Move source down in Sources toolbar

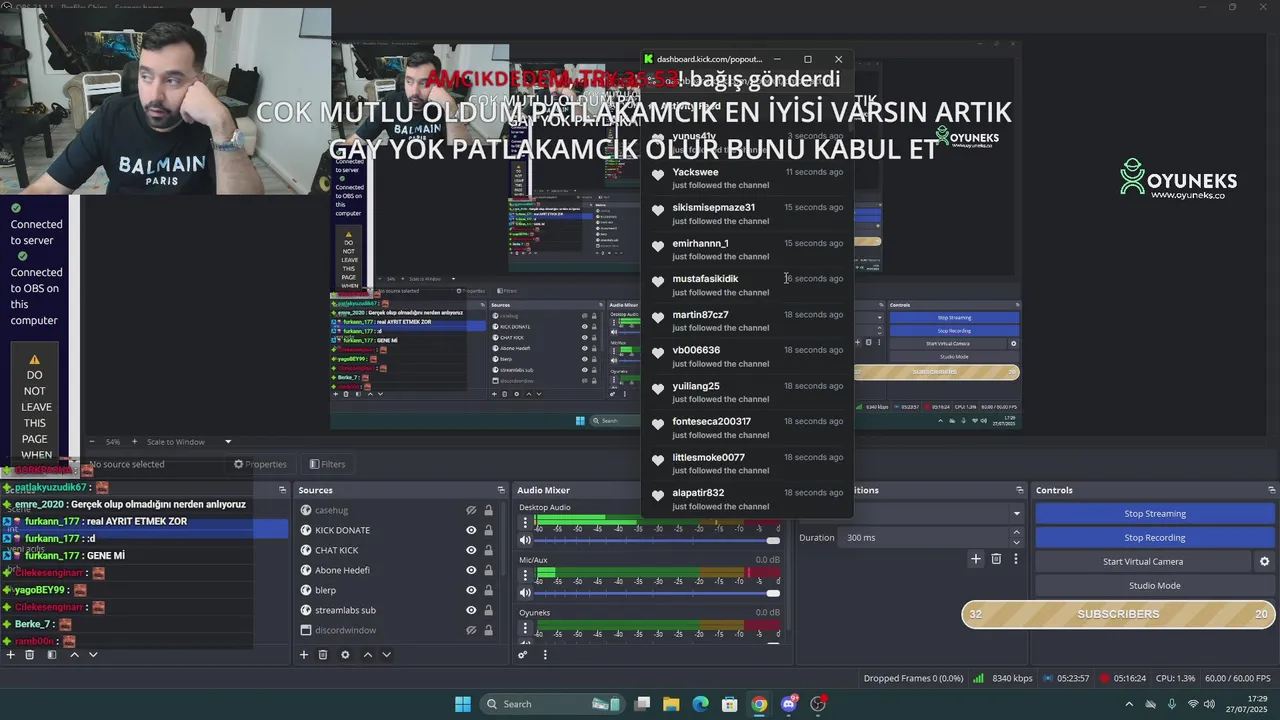point(386,655)
